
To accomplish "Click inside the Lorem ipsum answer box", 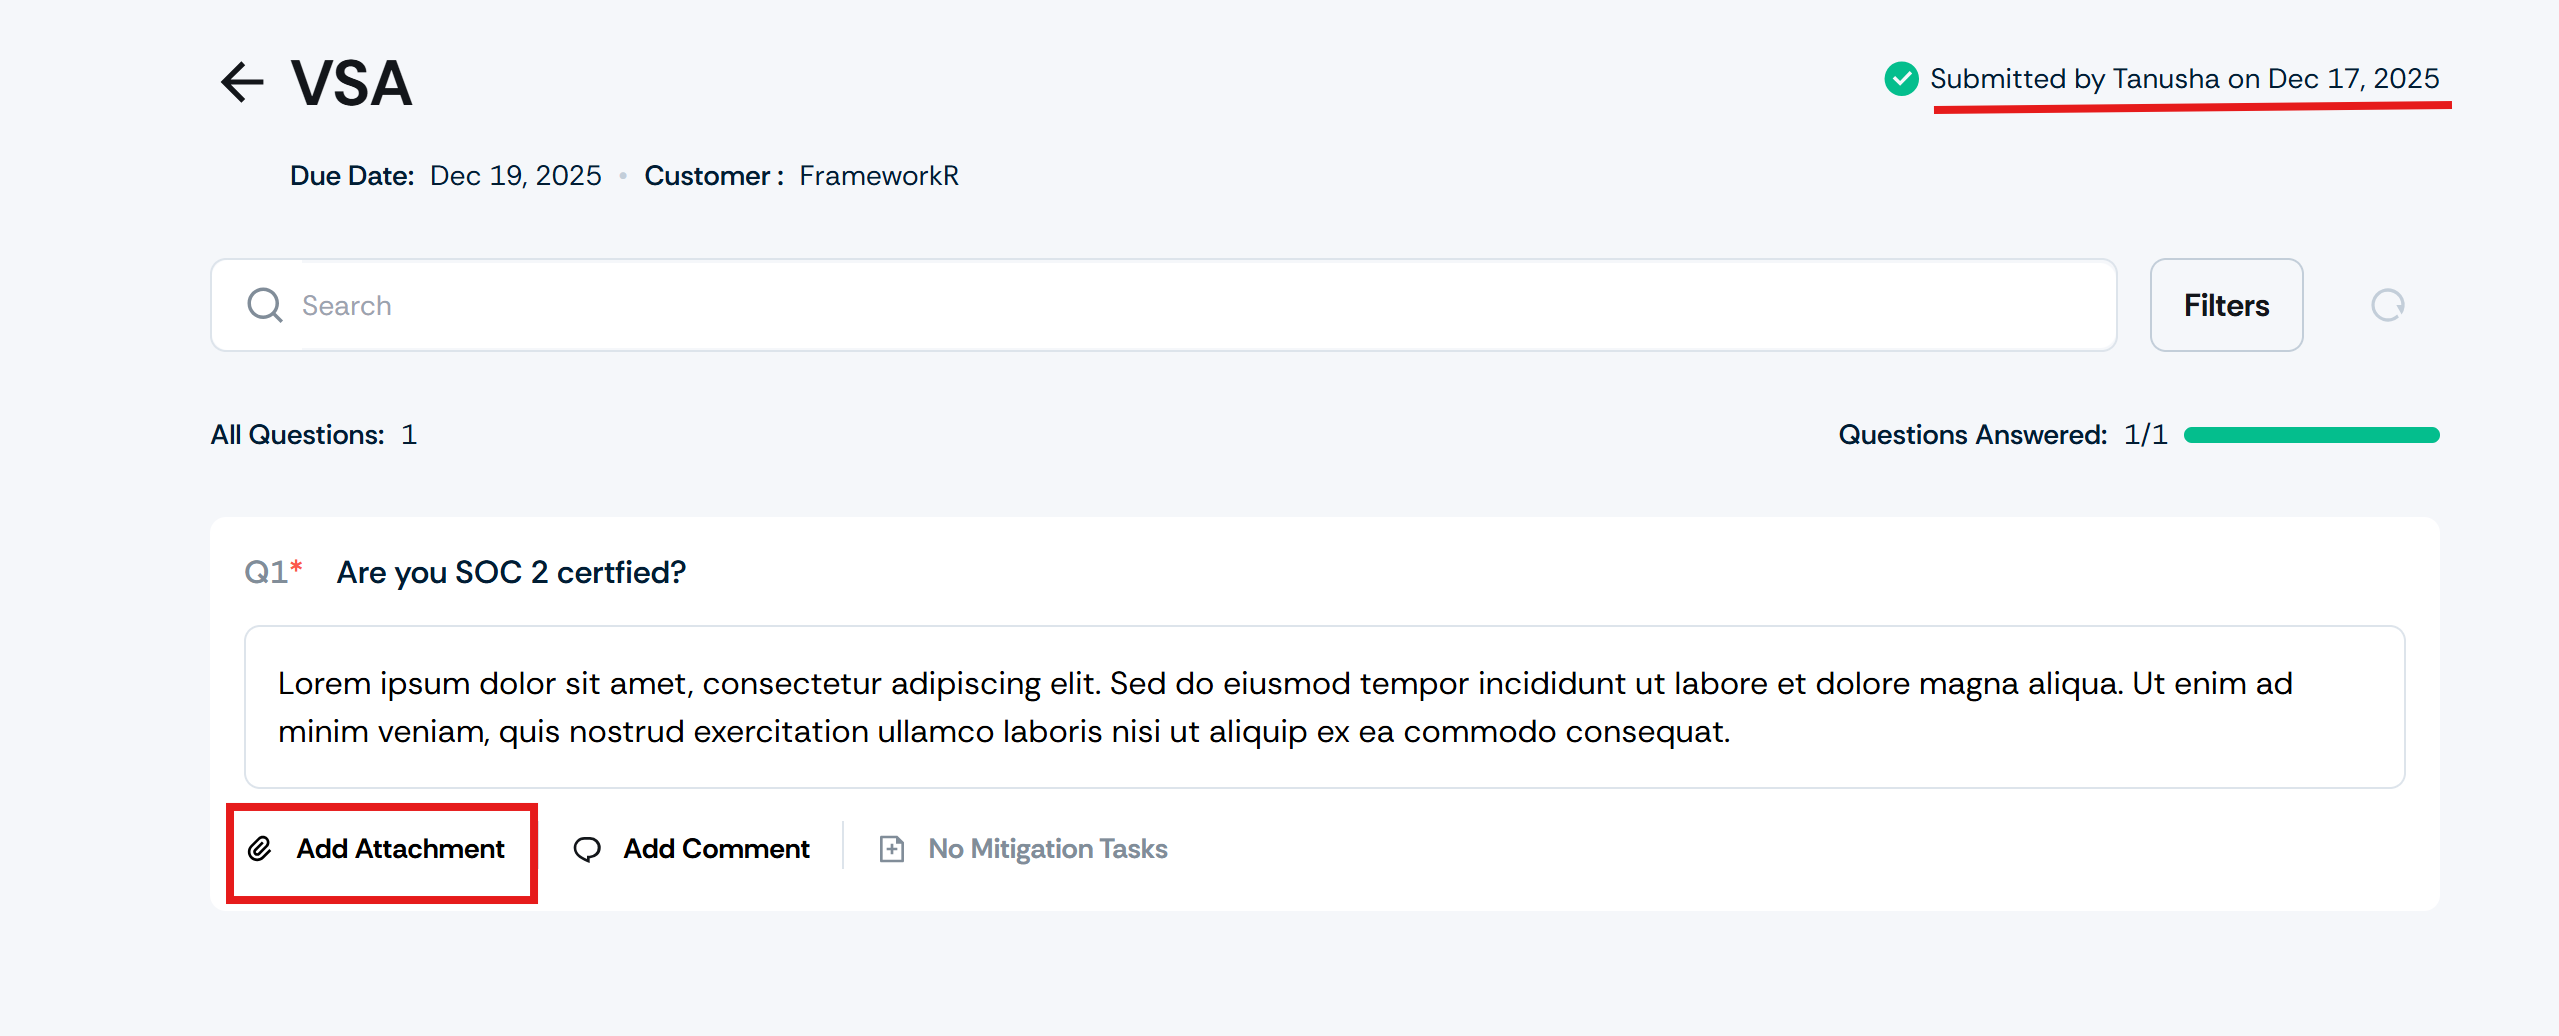I will click(1324, 707).
